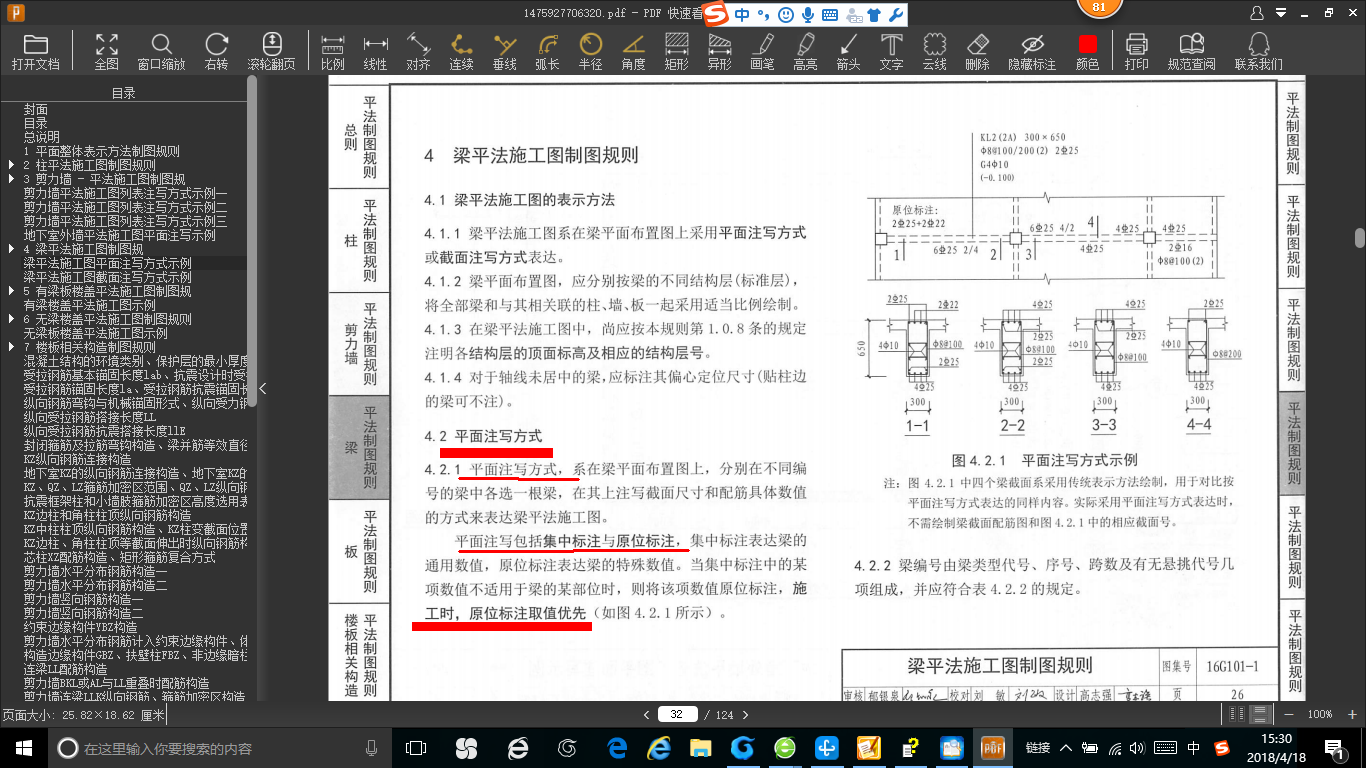1366x768 pixels.
Task: Select the 高亮 highlighter tool
Action: [x=805, y=52]
